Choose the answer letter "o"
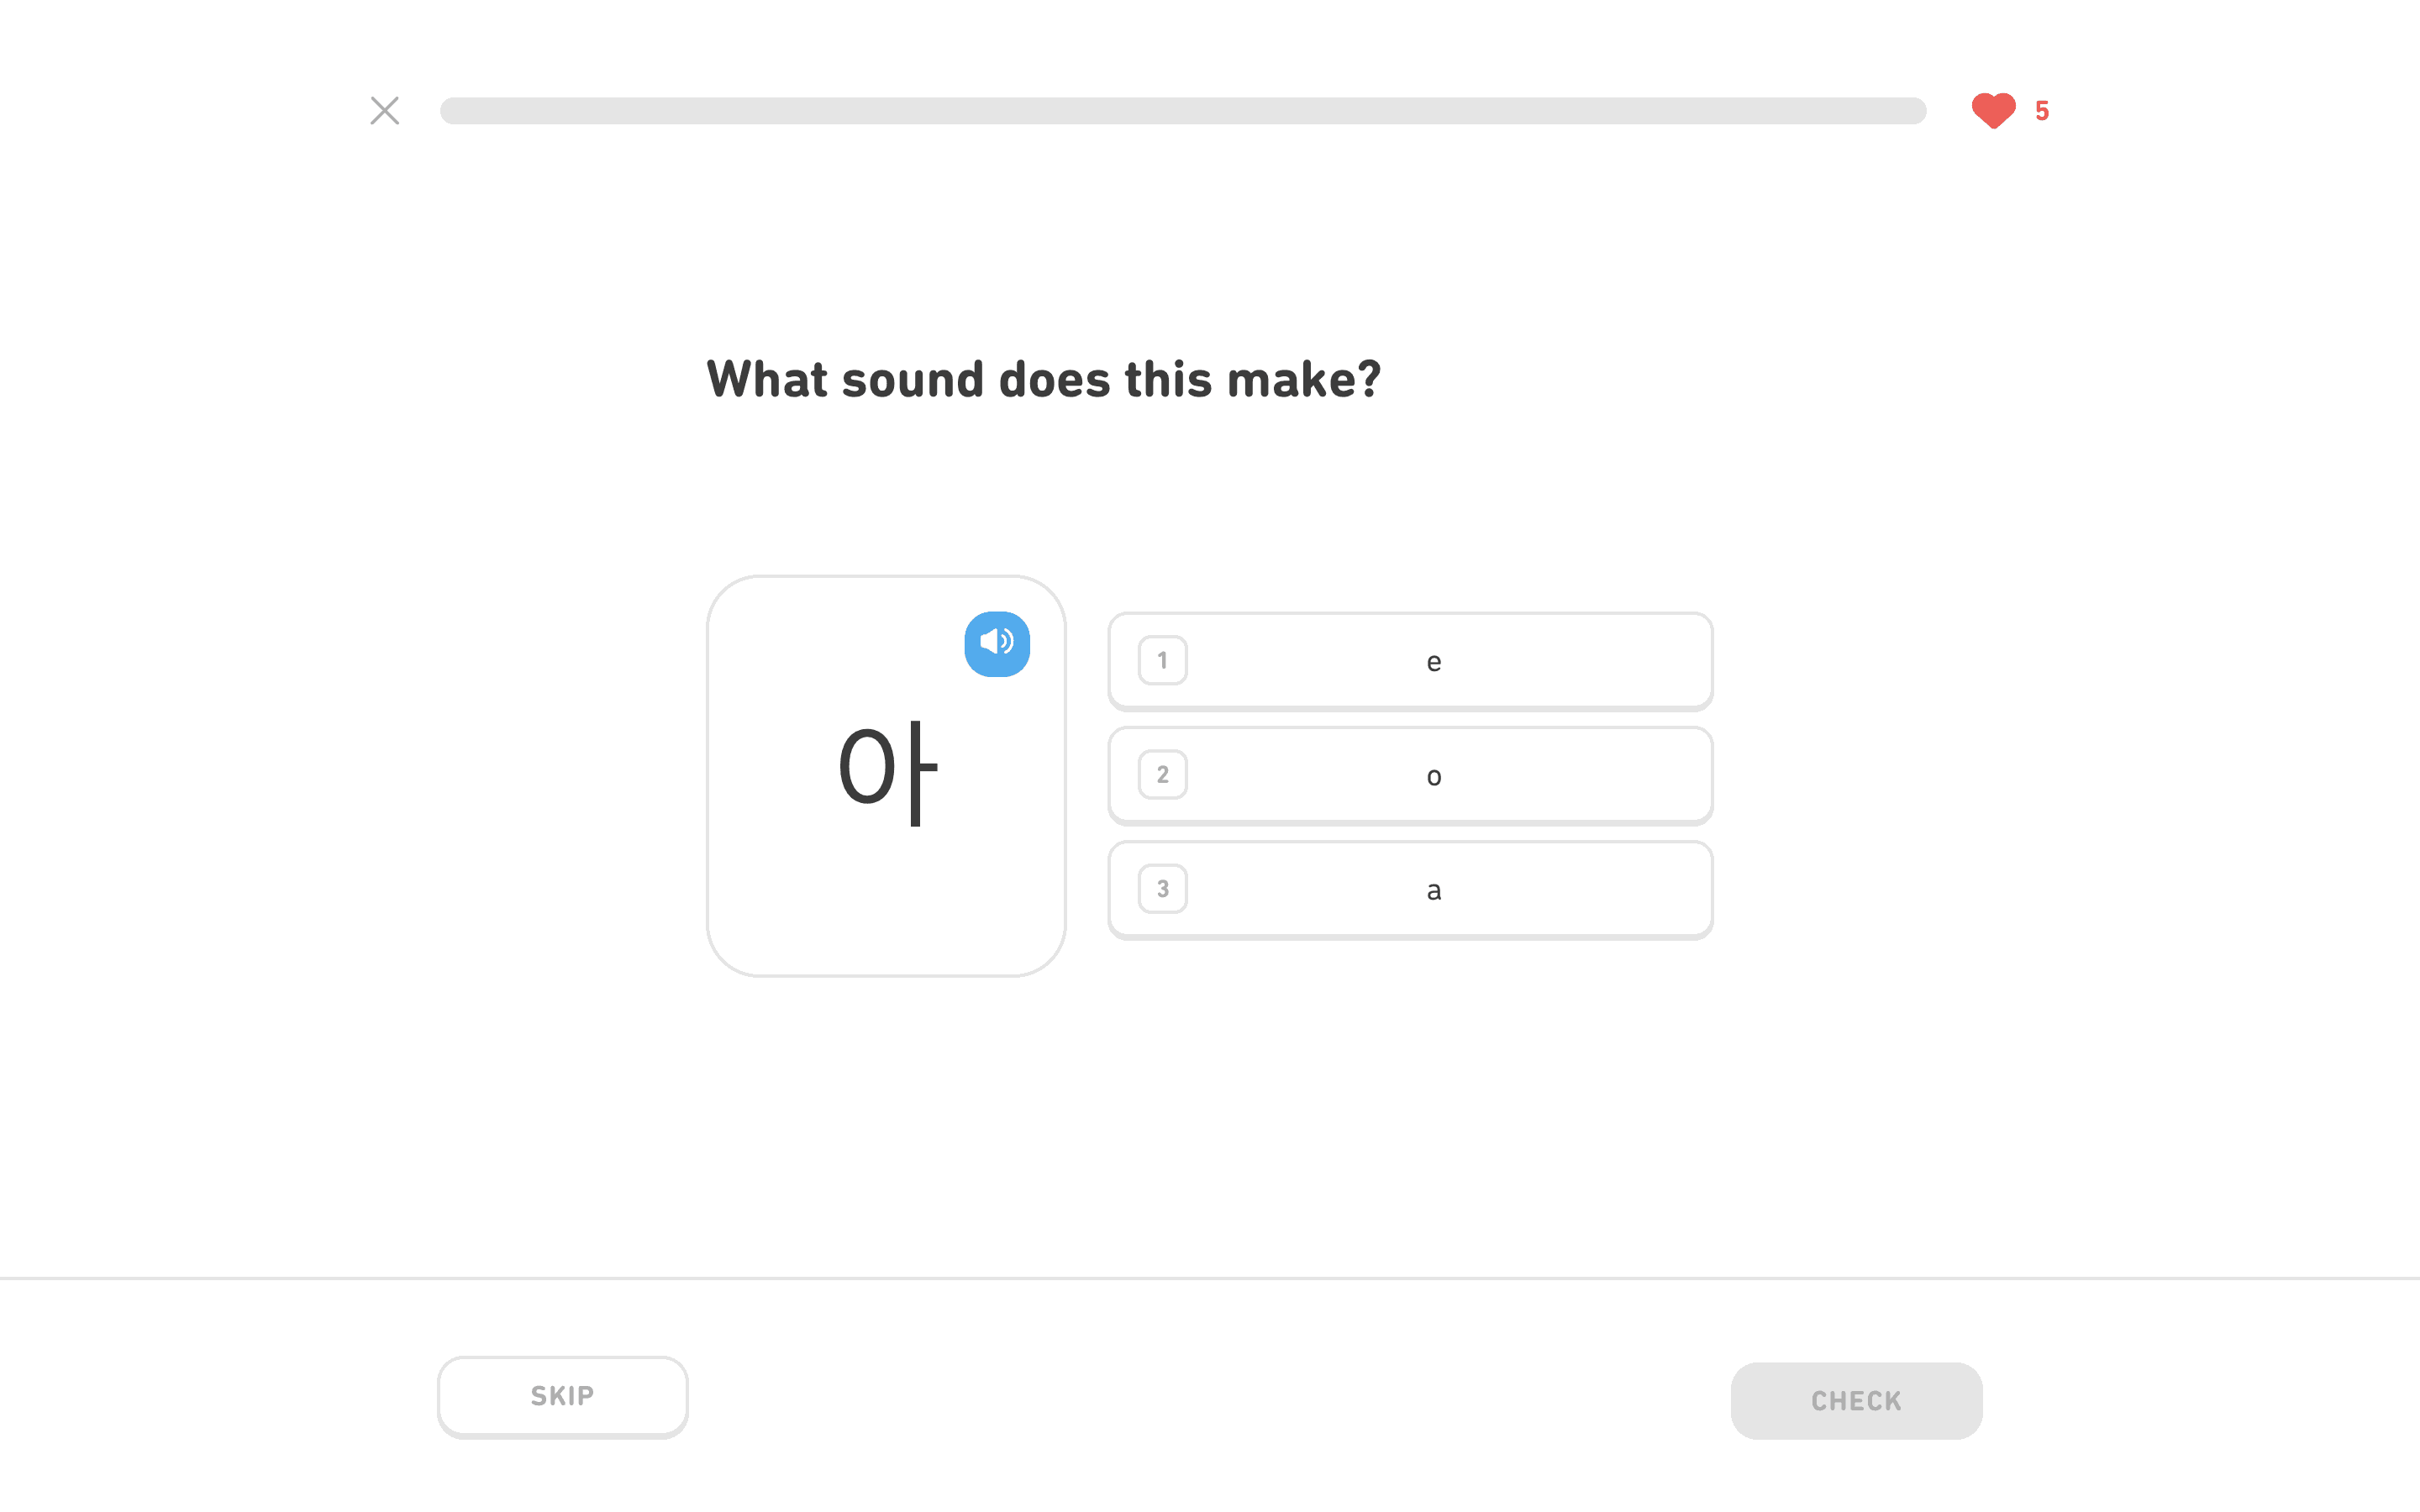The image size is (2420, 1512). (x=1433, y=776)
